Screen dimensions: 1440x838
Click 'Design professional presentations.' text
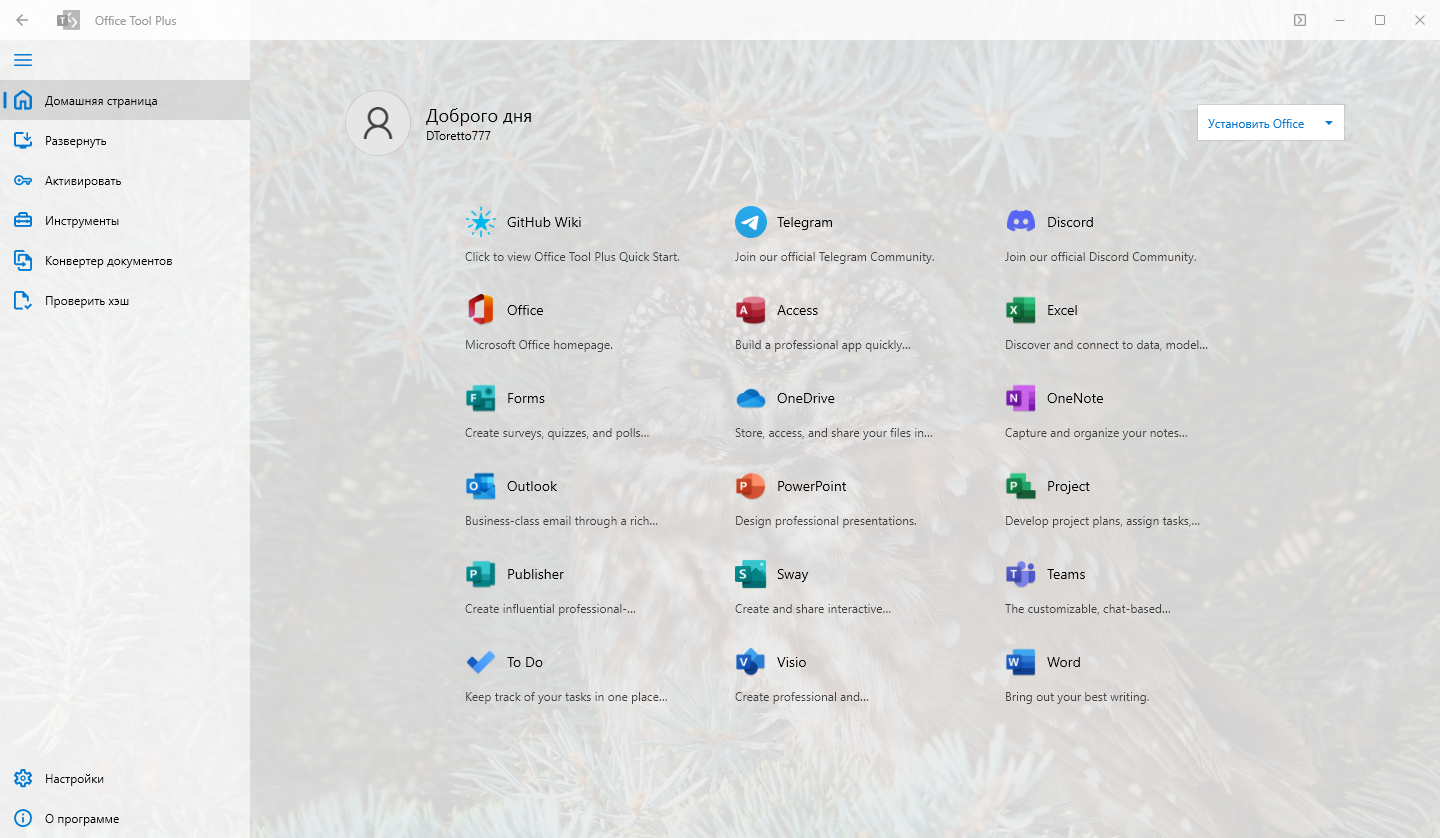pyautogui.click(x=826, y=521)
